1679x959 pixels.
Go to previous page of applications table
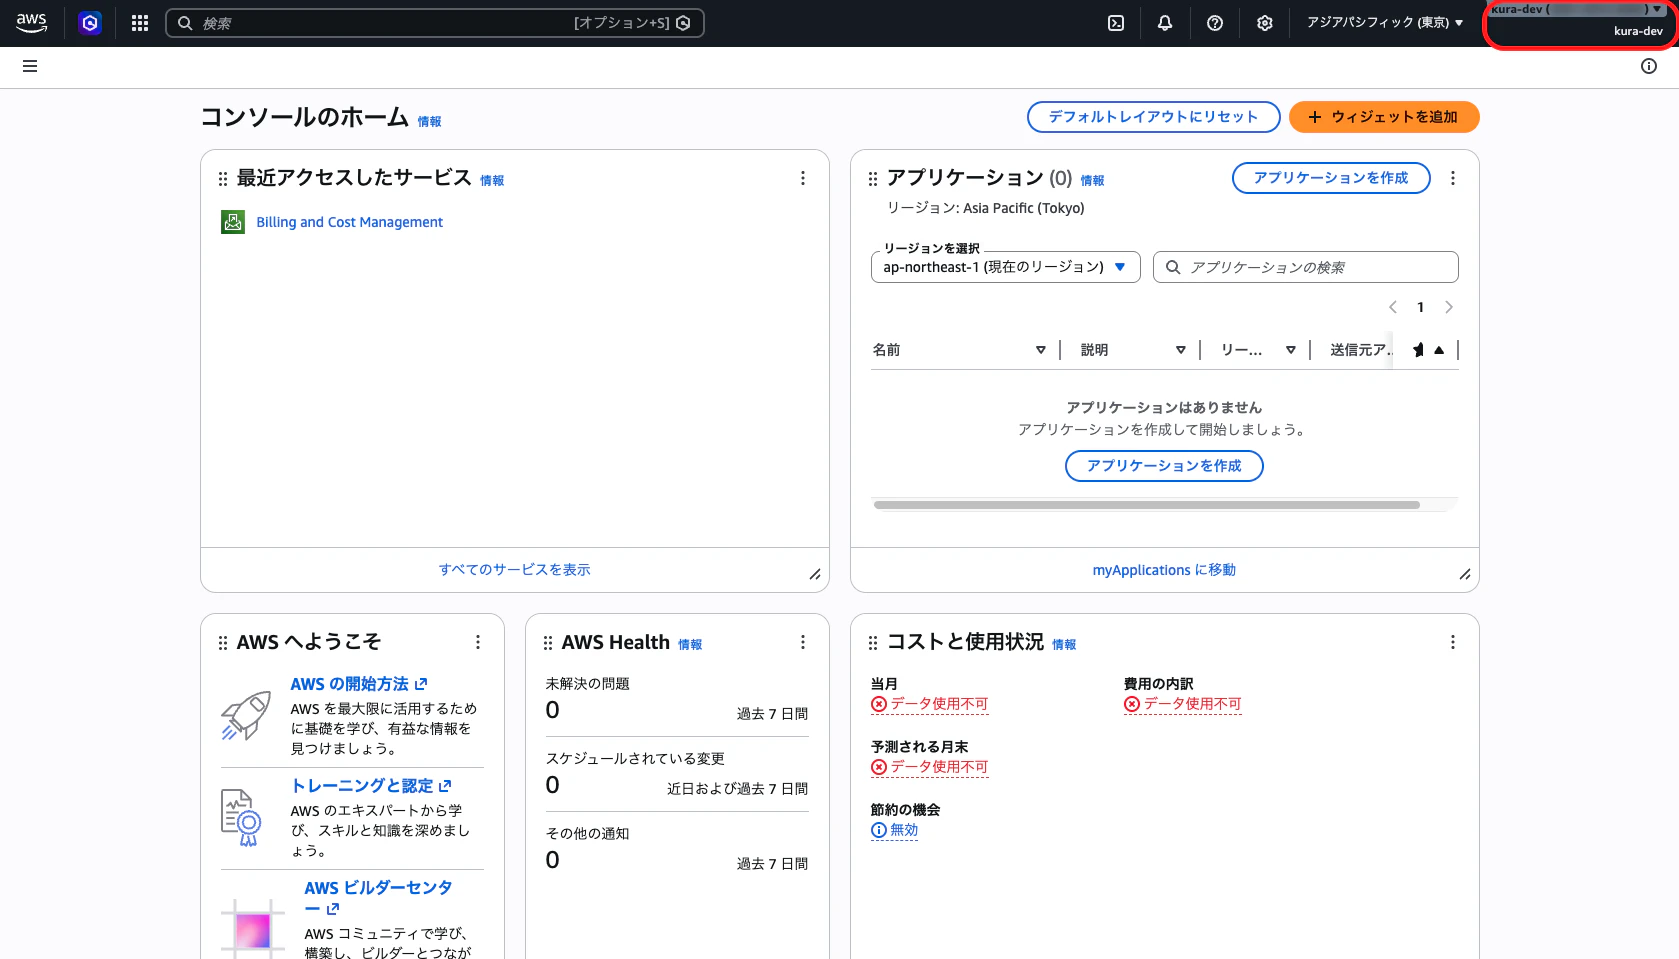pyautogui.click(x=1393, y=307)
